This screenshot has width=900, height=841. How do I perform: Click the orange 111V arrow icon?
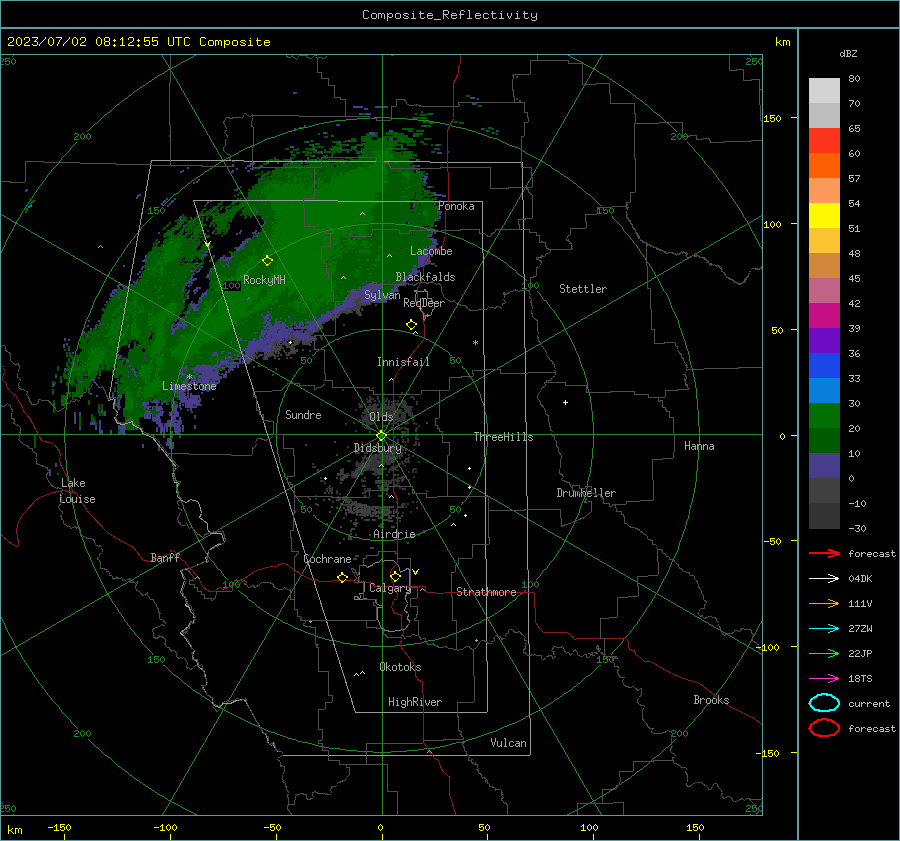(x=824, y=603)
